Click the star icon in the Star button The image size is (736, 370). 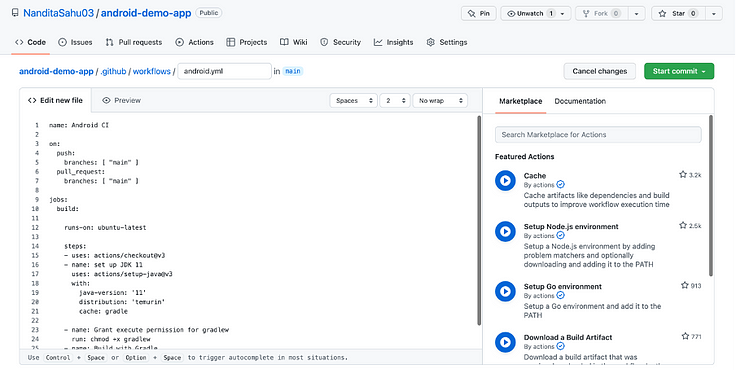pos(662,14)
